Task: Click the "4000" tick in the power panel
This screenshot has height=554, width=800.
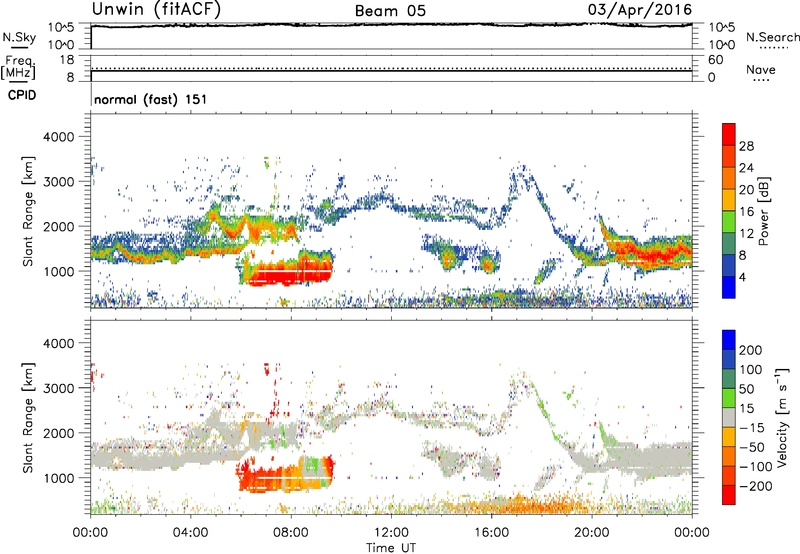Action: 59,137
